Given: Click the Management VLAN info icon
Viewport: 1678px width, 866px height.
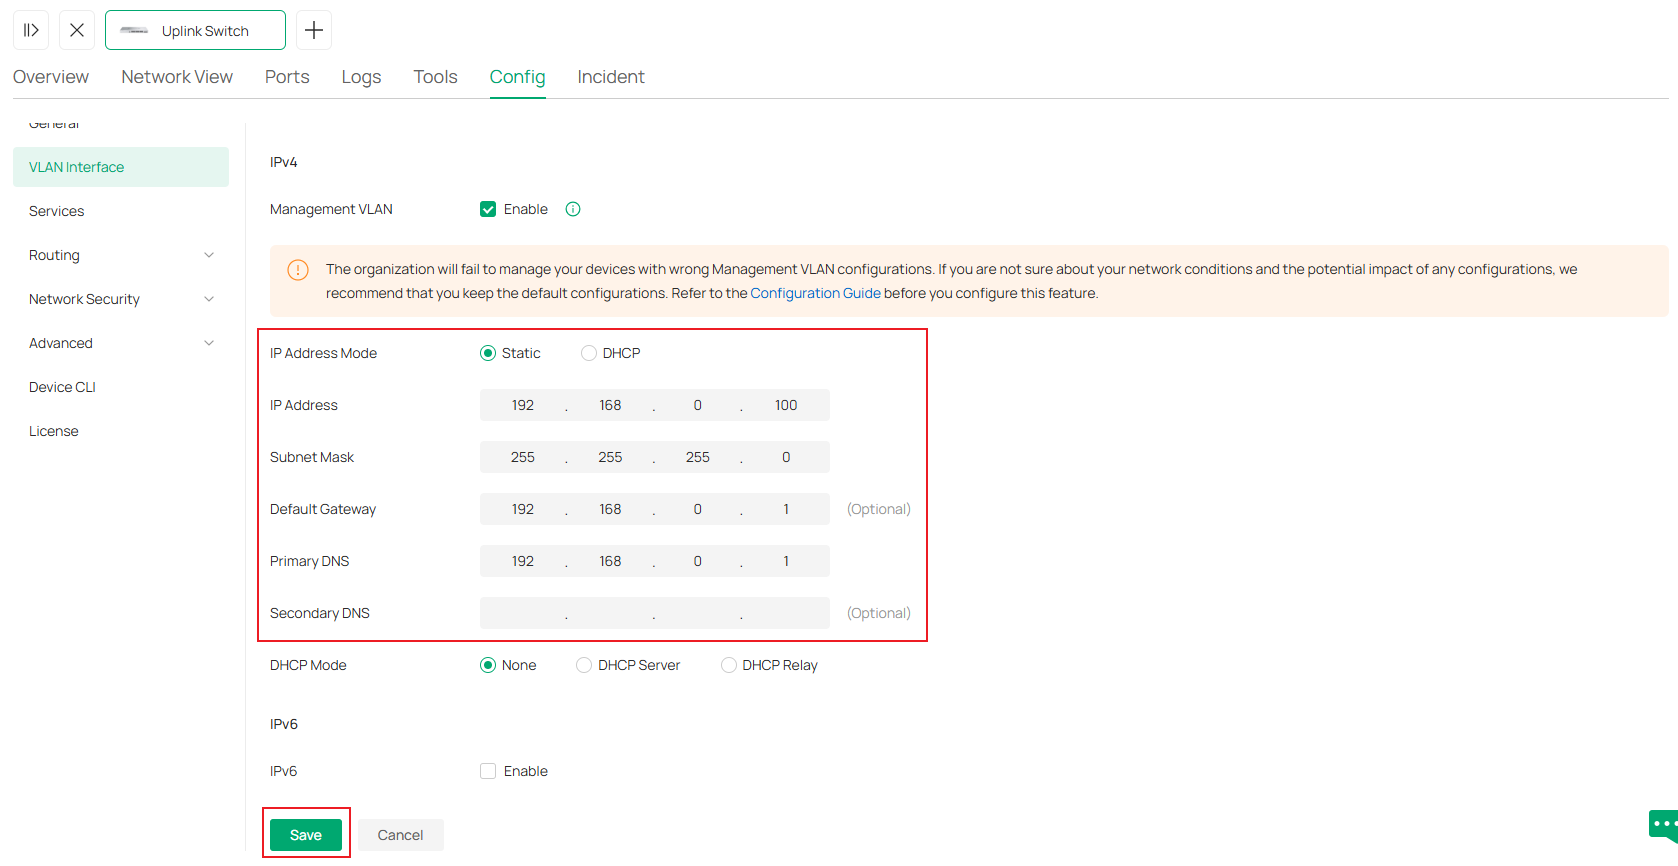Looking at the screenshot, I should point(573,209).
